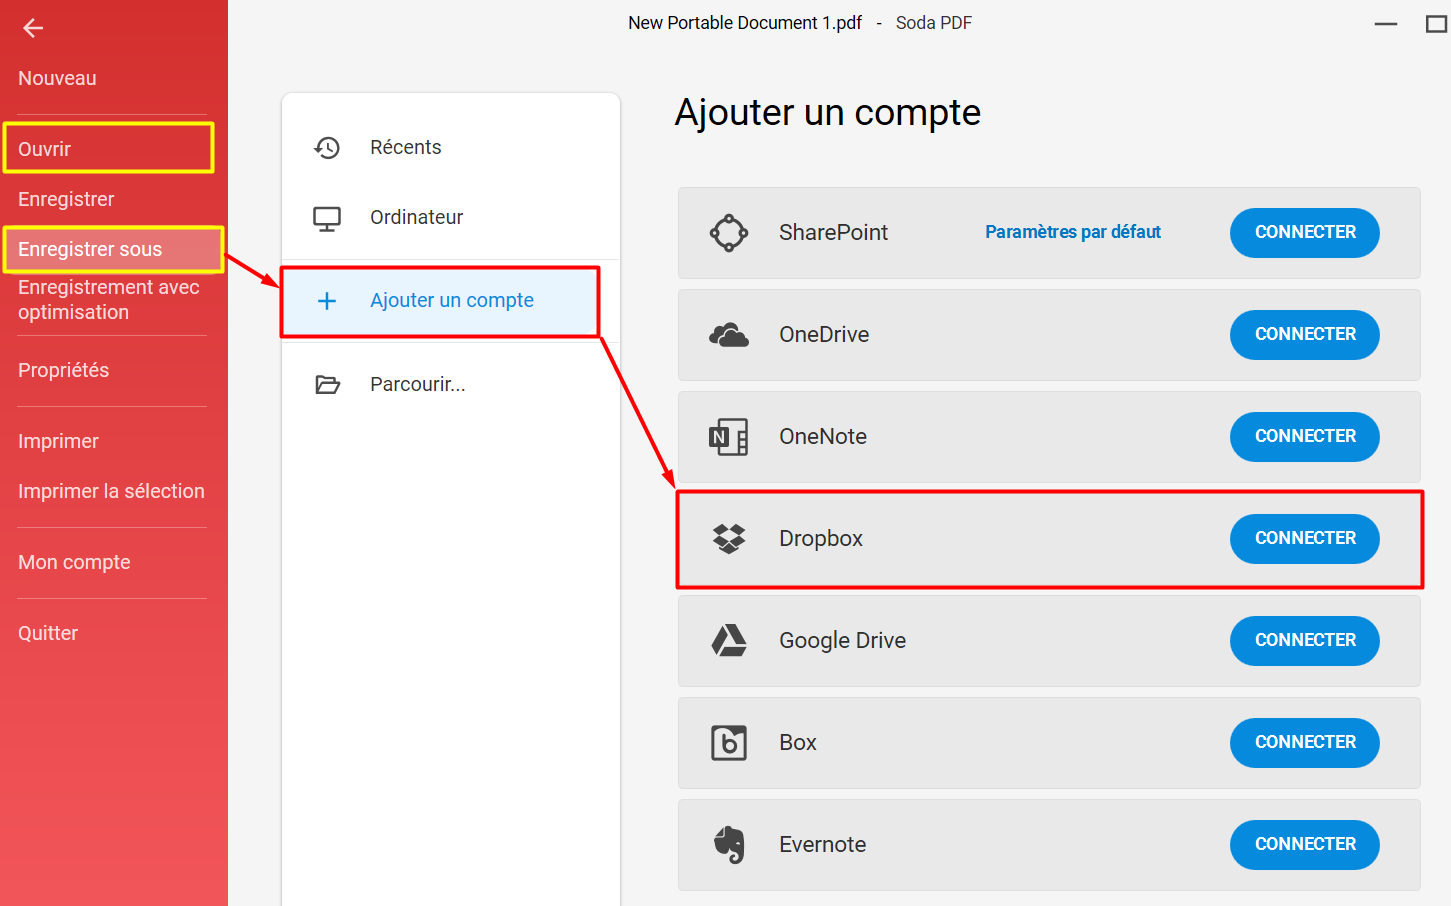Maximize the Soda PDF window

[1436, 24]
